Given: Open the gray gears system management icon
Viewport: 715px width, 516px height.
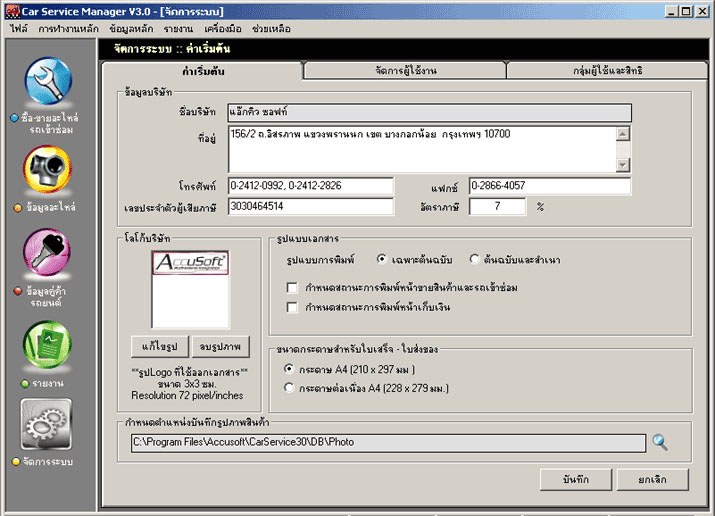Looking at the screenshot, I should [46, 424].
